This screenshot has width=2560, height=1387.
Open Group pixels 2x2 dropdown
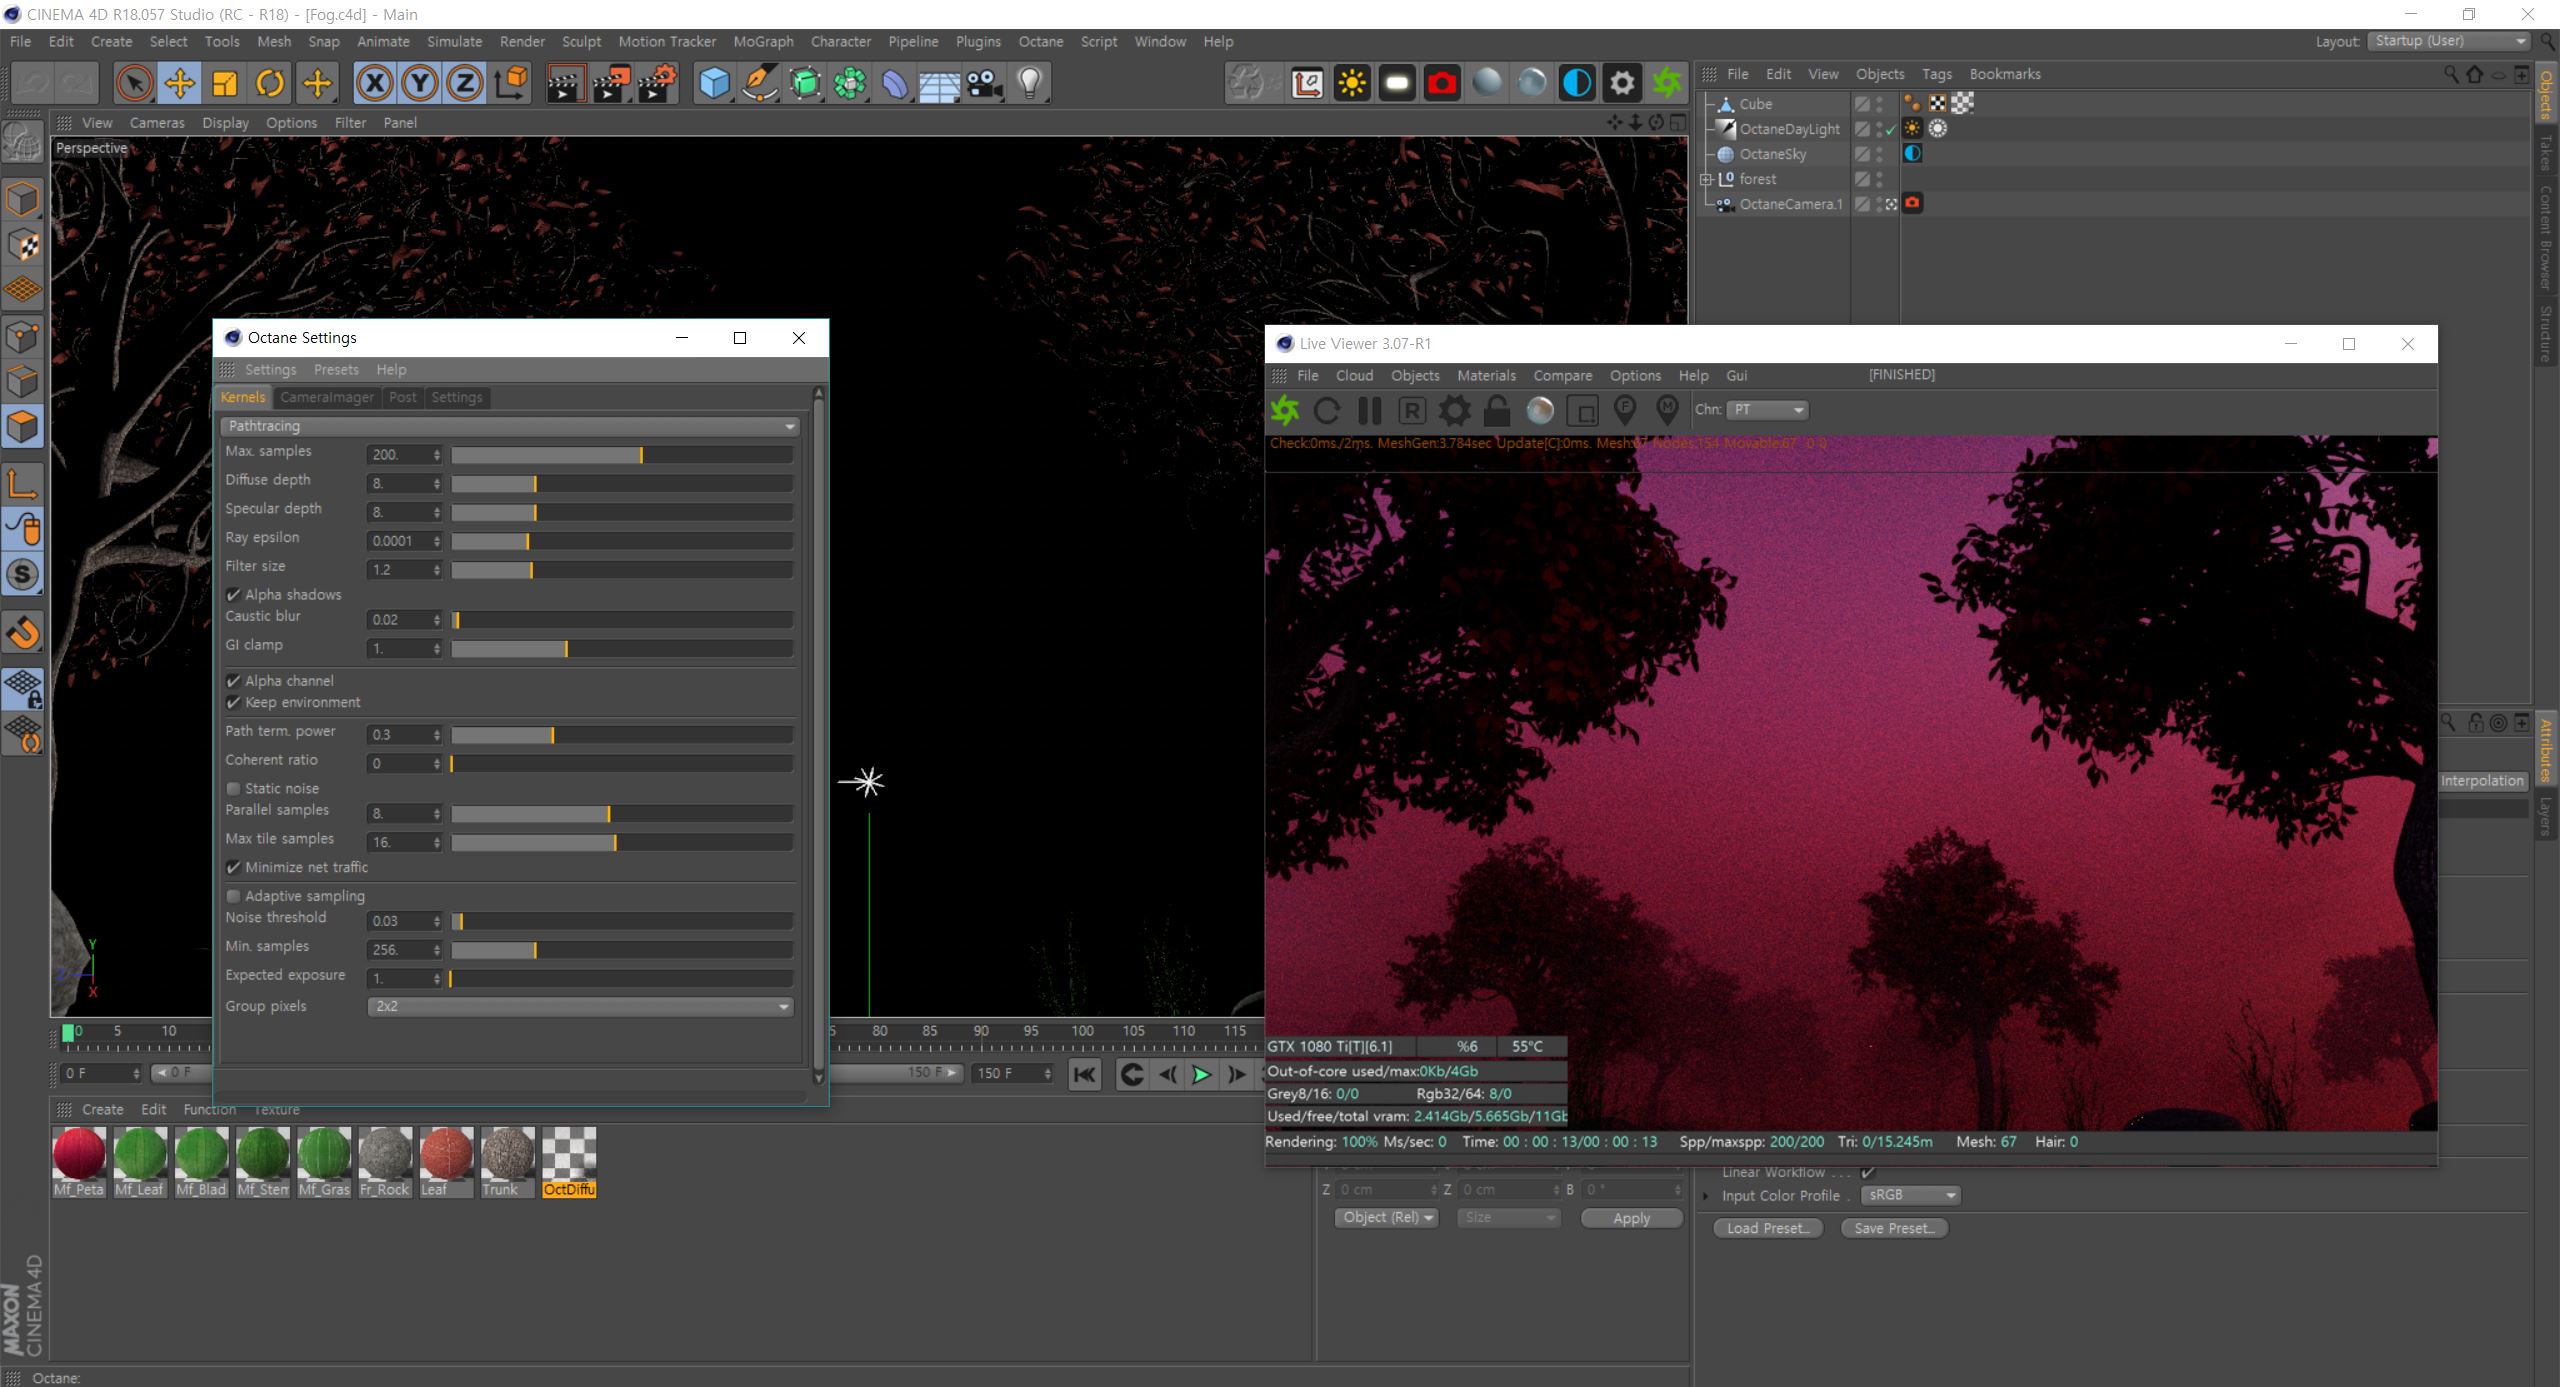click(x=581, y=1006)
